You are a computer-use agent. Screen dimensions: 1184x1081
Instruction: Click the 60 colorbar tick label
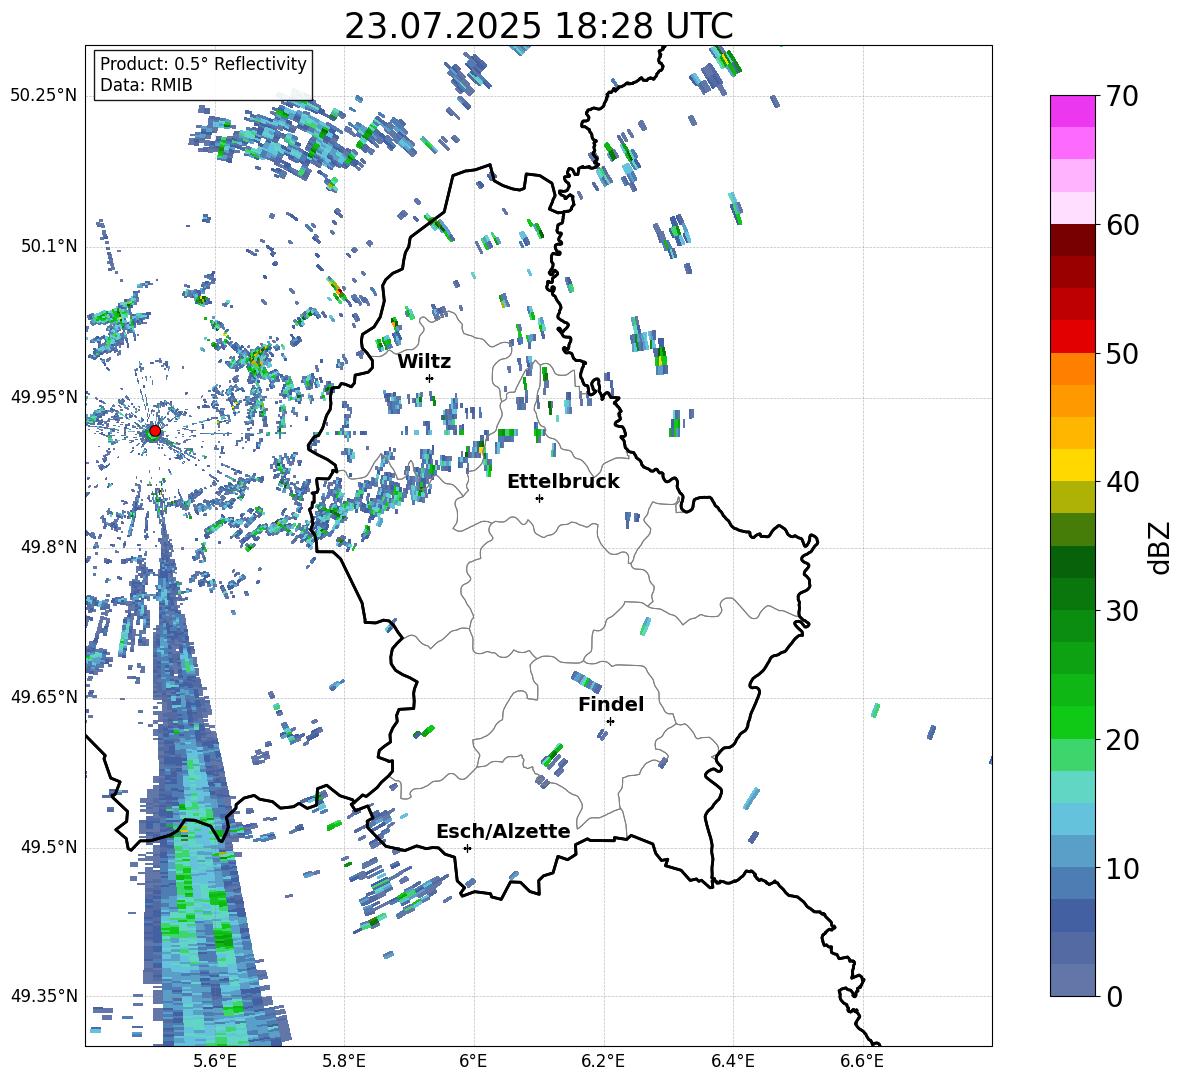(x=1122, y=225)
